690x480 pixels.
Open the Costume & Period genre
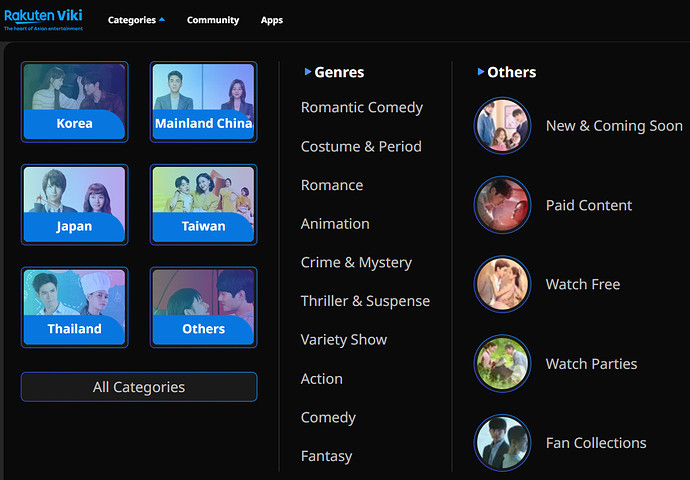361,146
